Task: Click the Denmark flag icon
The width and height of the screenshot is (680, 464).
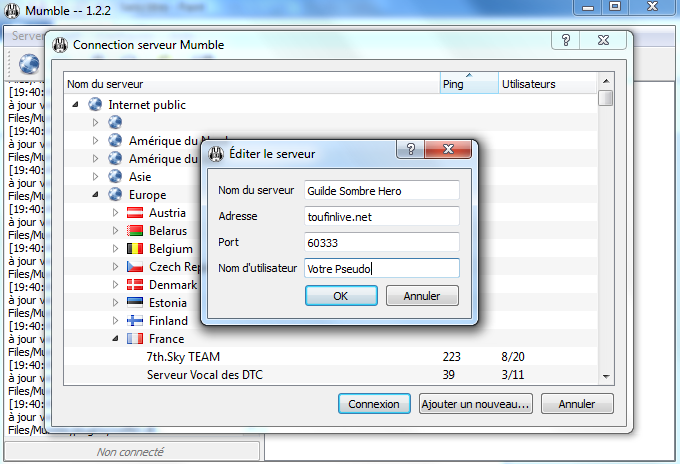Action: tap(135, 284)
